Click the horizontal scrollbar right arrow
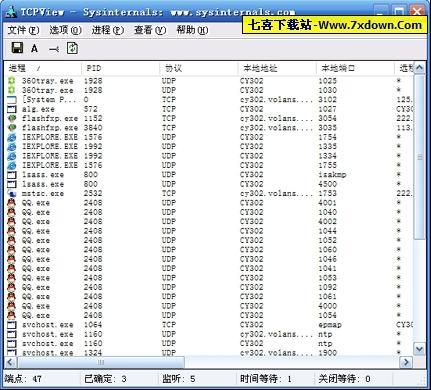The width and height of the screenshot is (431, 390). (x=406, y=362)
